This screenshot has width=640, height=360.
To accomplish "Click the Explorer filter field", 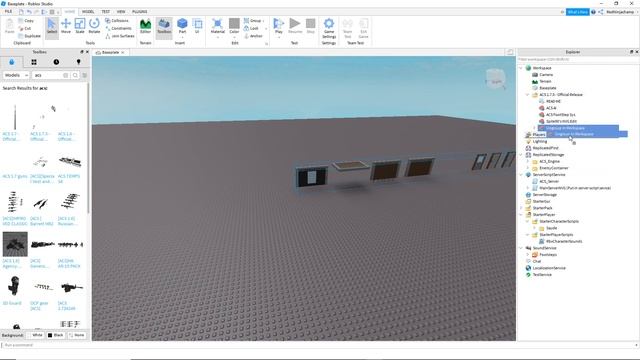I will coord(577,60).
